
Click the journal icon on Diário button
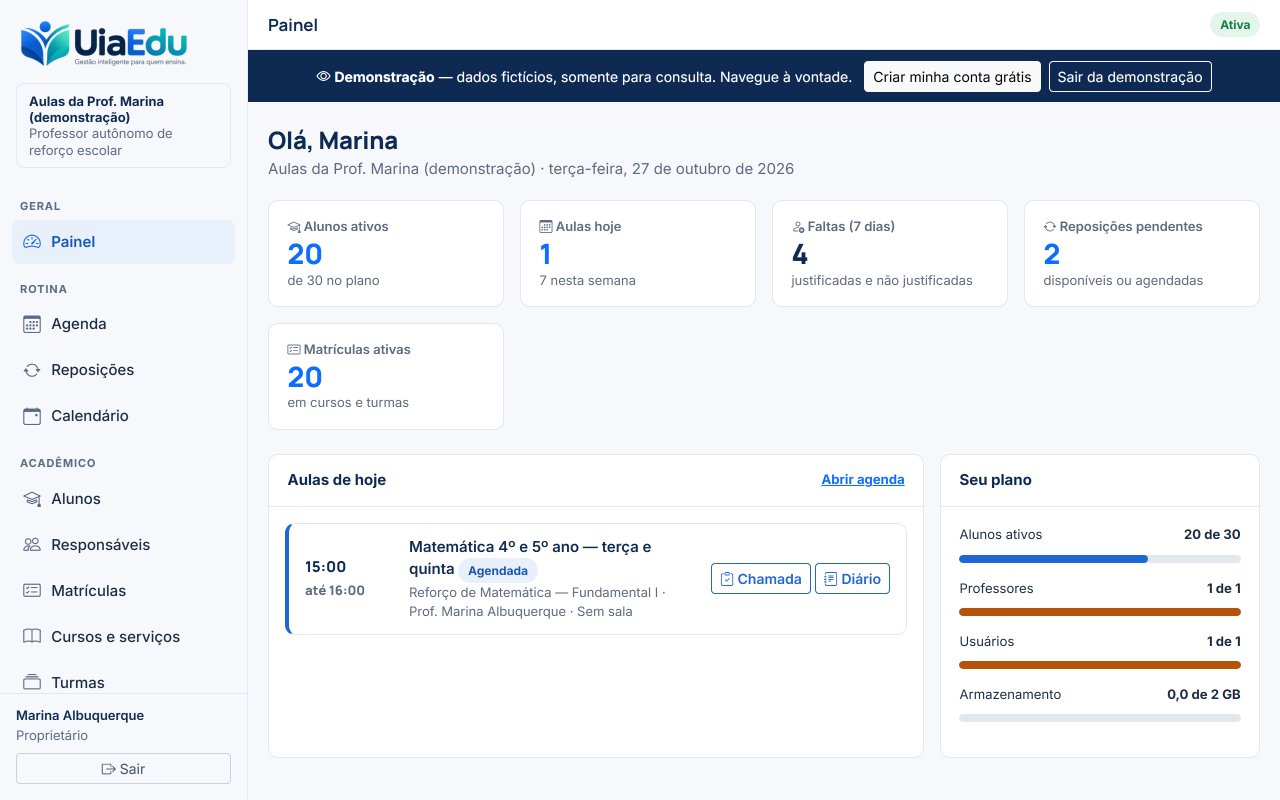click(x=831, y=579)
